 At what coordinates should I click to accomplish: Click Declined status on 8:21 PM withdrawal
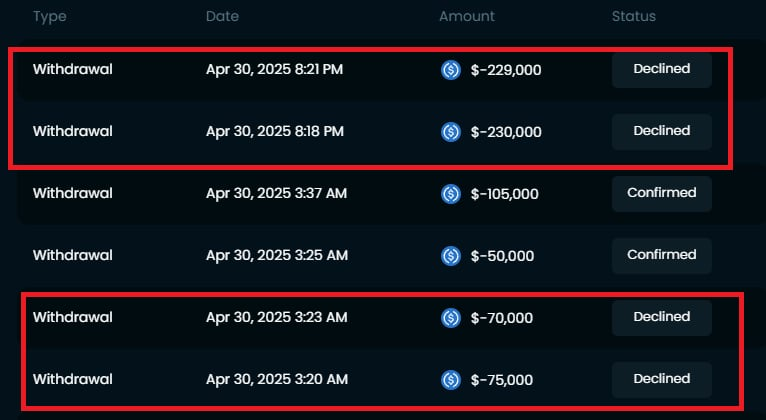(x=661, y=69)
